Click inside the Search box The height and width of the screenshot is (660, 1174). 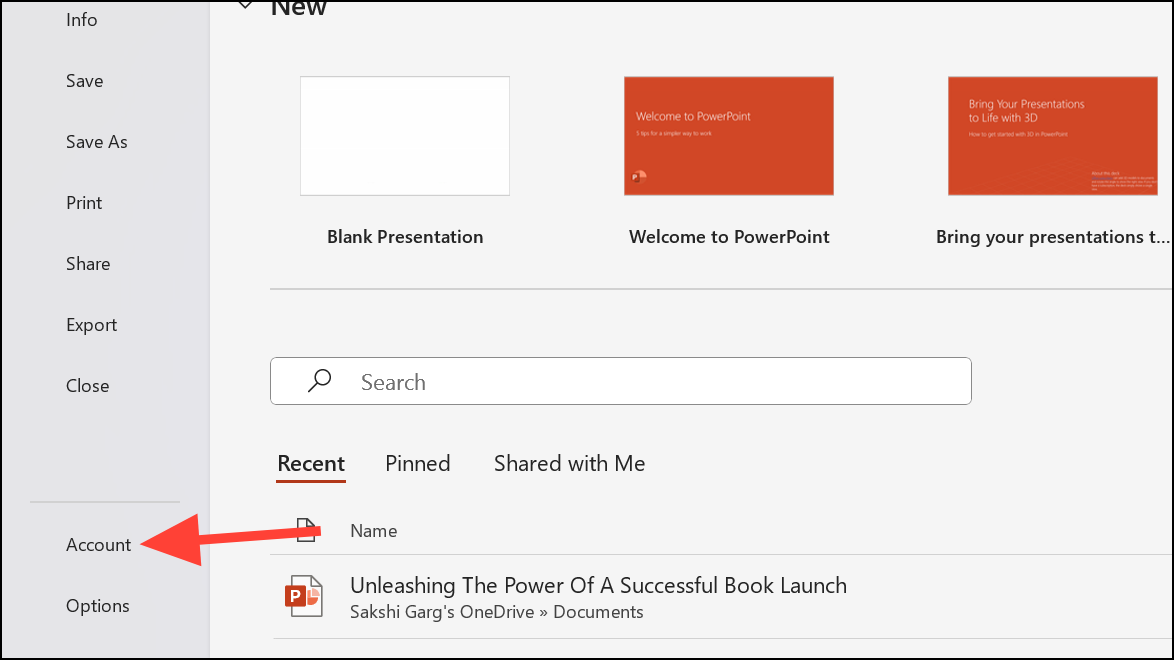coord(621,381)
